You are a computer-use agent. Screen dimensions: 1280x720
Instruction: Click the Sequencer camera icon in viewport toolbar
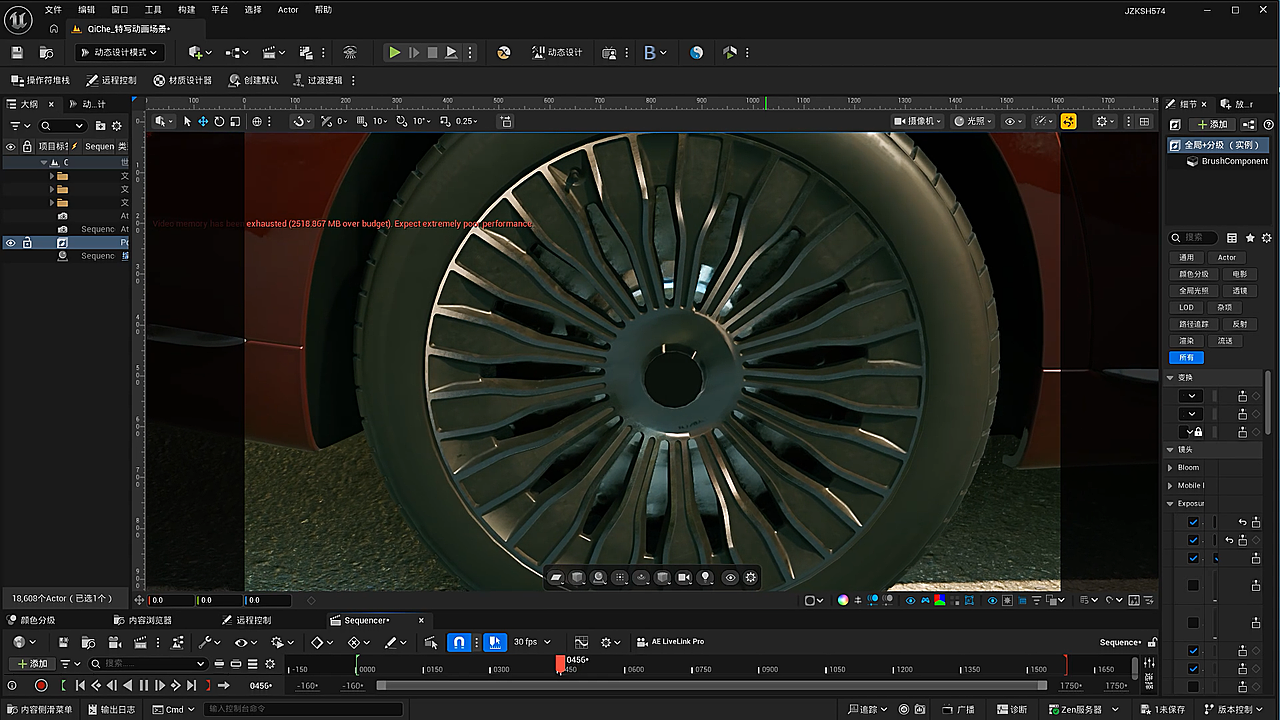pyautogui.click(x=684, y=577)
